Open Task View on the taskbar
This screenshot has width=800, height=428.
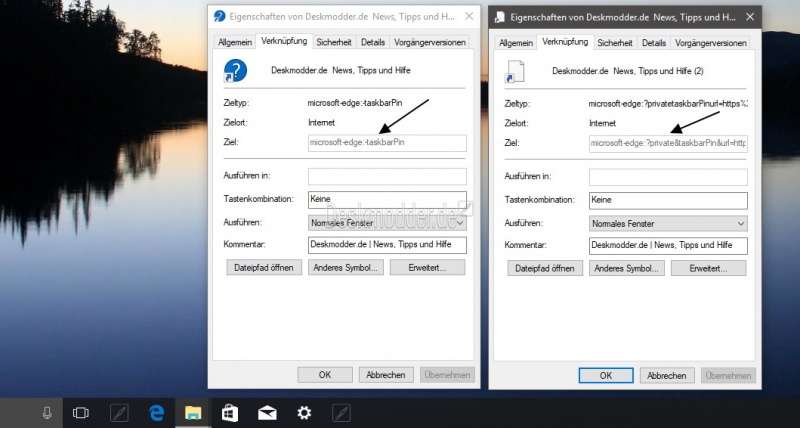coord(81,413)
